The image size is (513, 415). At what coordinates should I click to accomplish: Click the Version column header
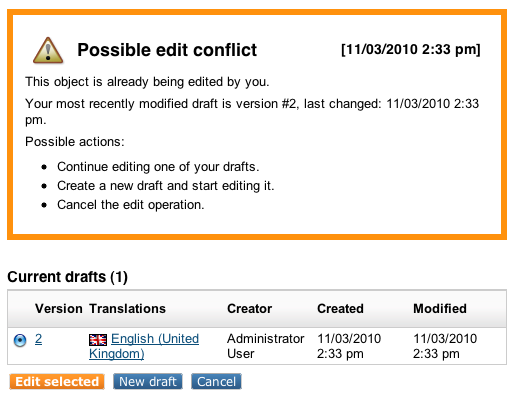point(59,309)
